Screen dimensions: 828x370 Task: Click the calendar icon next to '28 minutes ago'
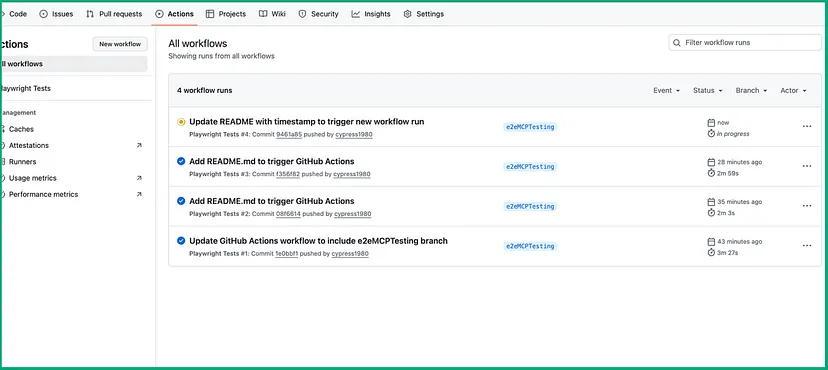pos(711,162)
